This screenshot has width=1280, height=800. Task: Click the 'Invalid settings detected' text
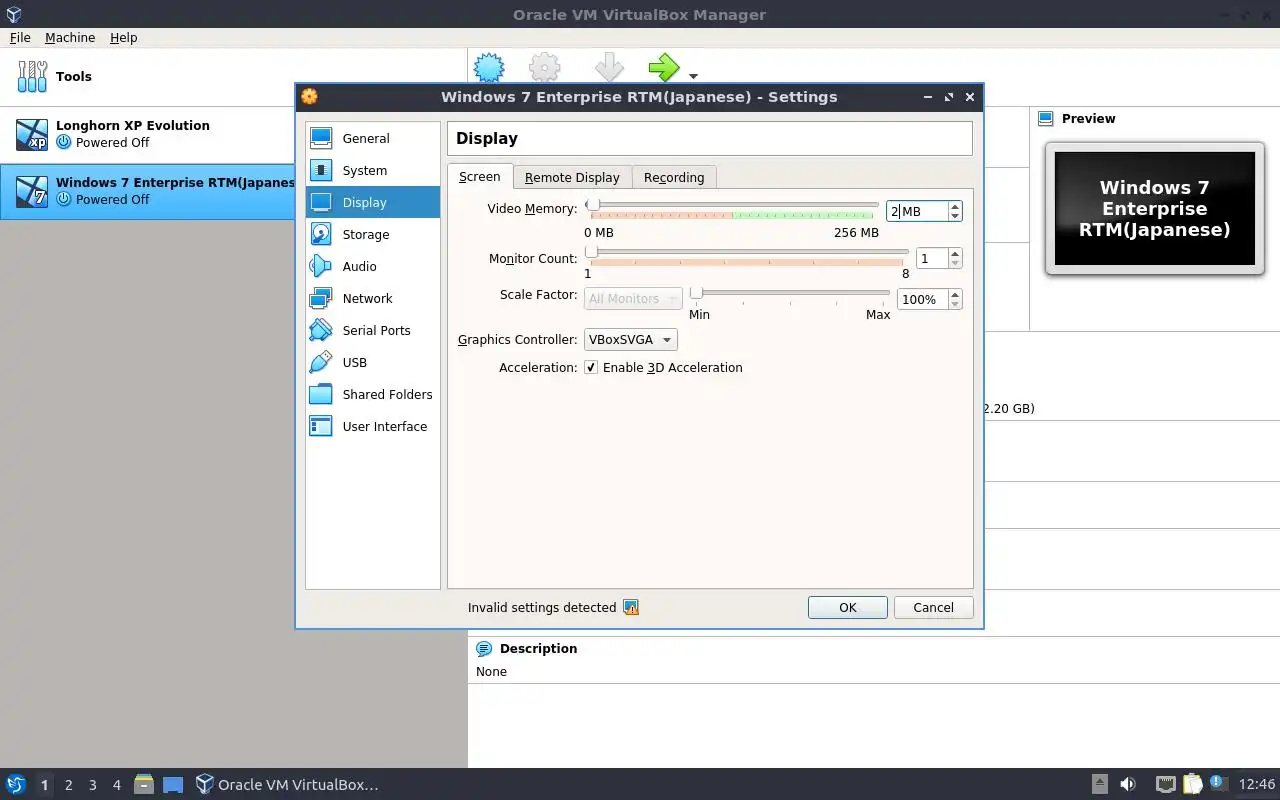[542, 607]
